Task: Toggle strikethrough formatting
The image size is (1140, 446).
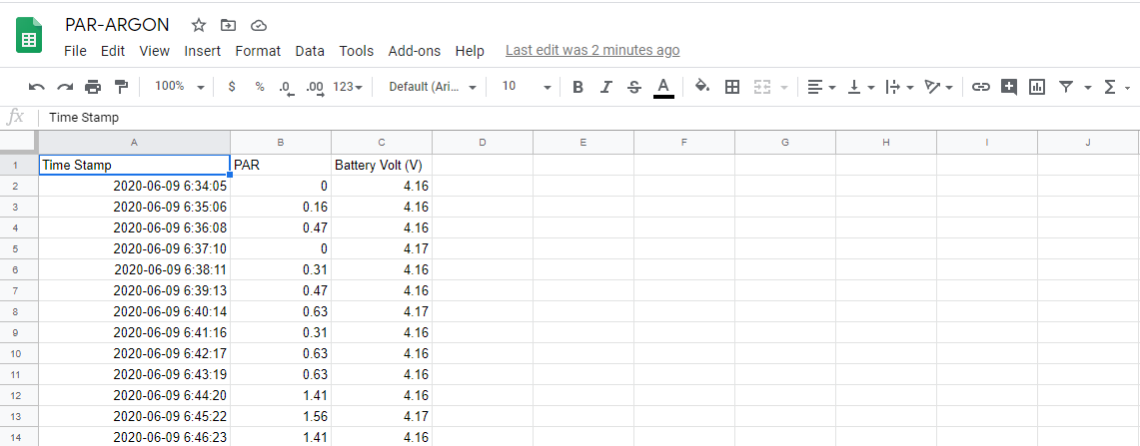Action: coord(634,87)
